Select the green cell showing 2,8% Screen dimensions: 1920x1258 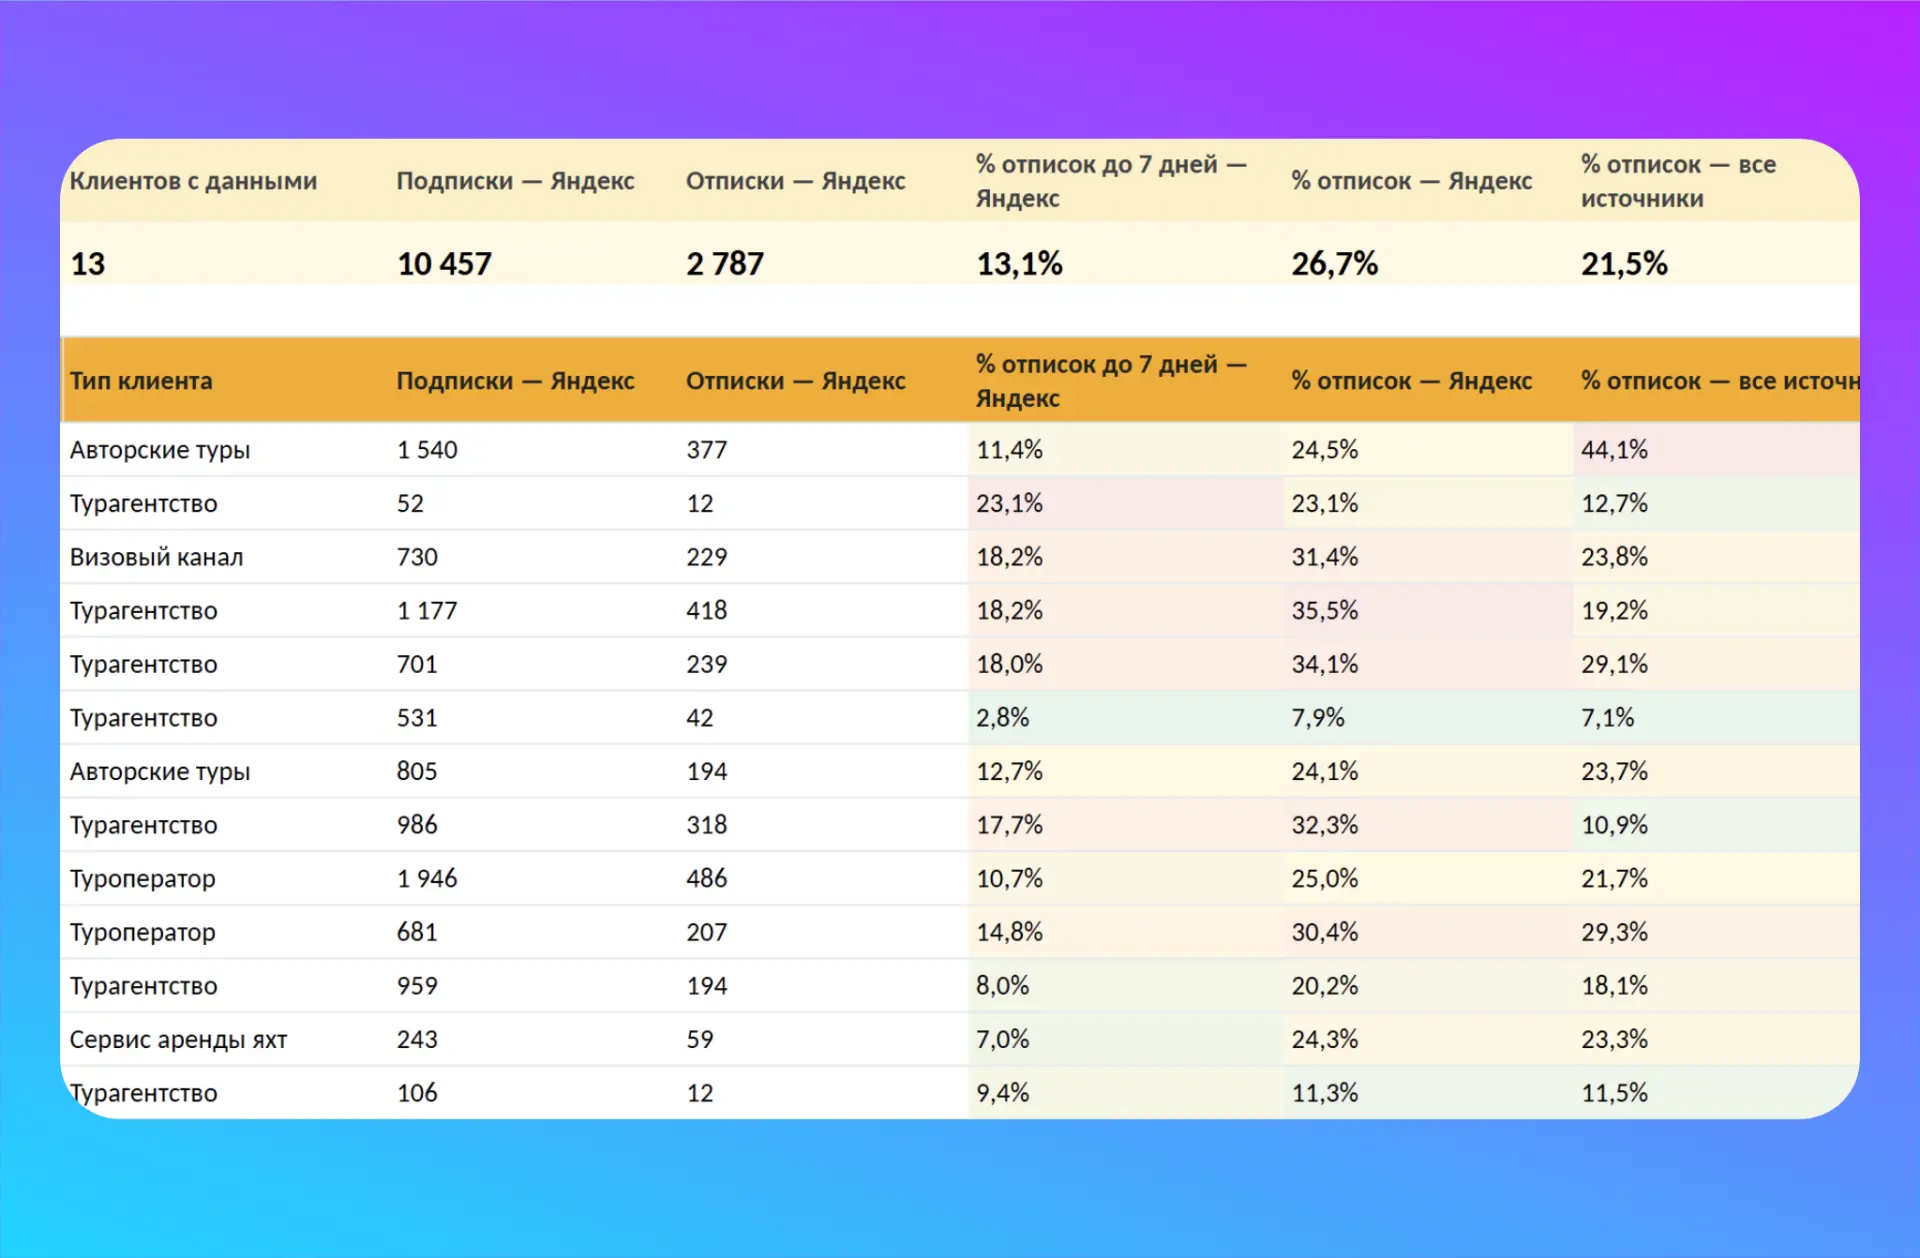pyautogui.click(x=1002, y=718)
